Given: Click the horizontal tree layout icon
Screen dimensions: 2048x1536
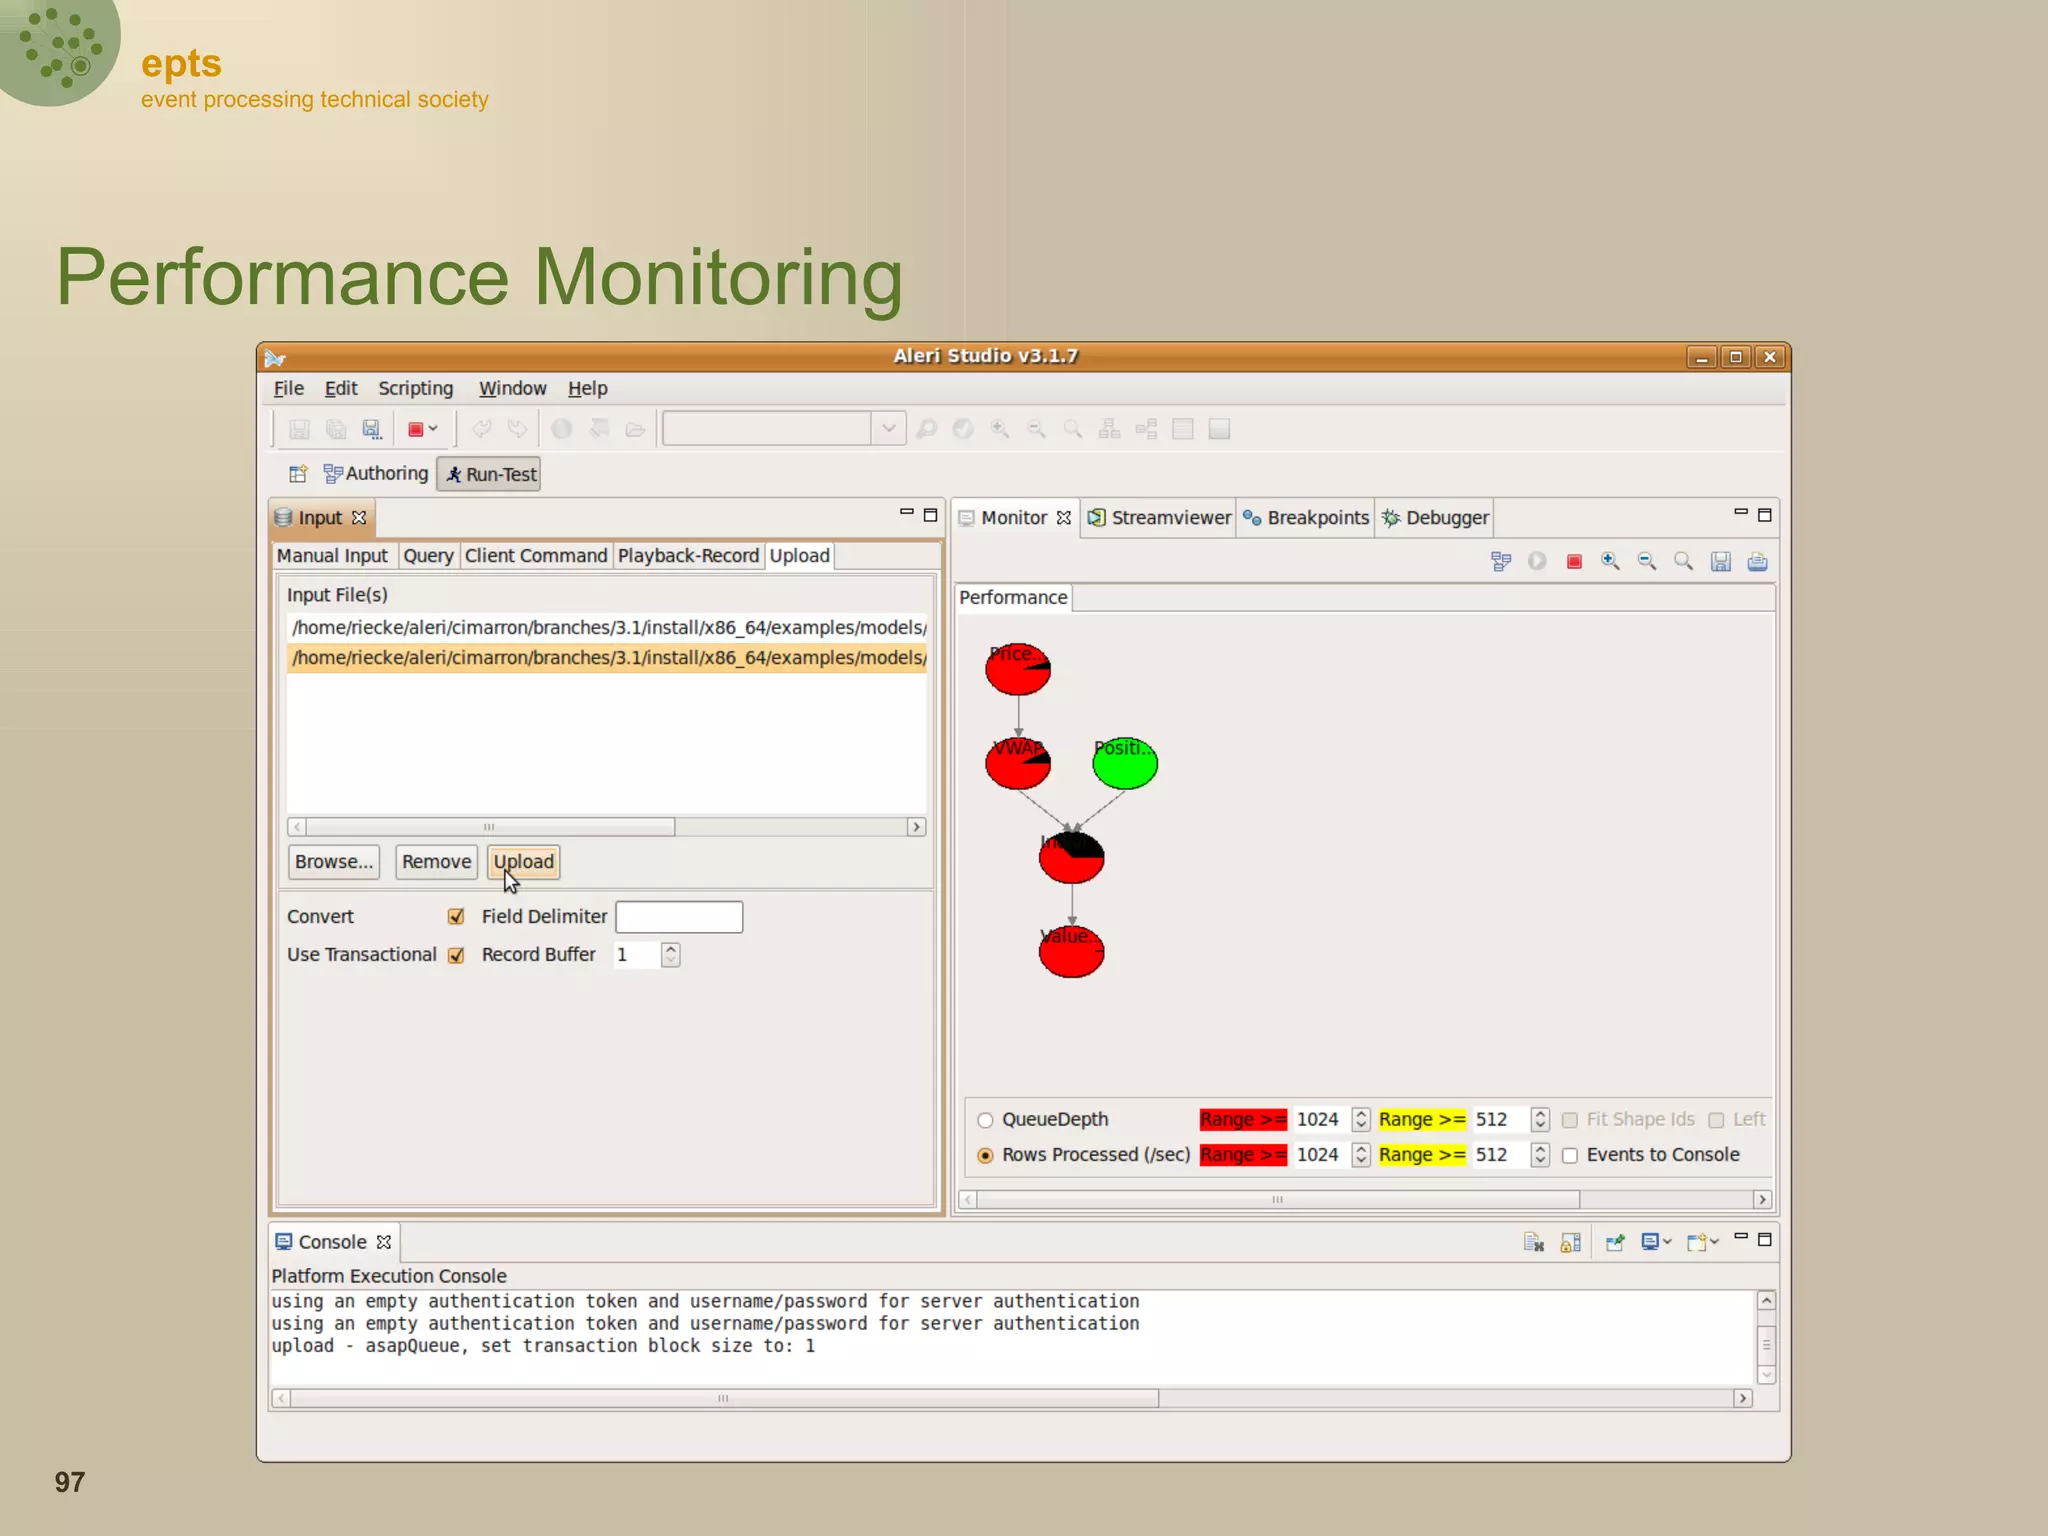Looking at the screenshot, I should coord(1146,430).
